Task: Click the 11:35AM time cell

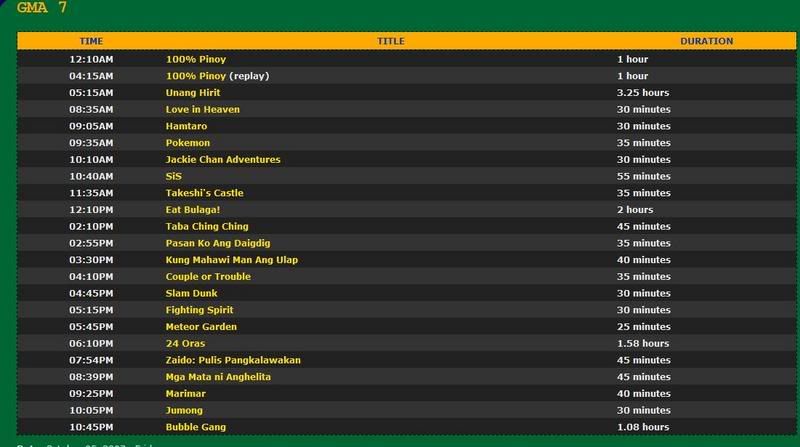Action: (x=91, y=193)
